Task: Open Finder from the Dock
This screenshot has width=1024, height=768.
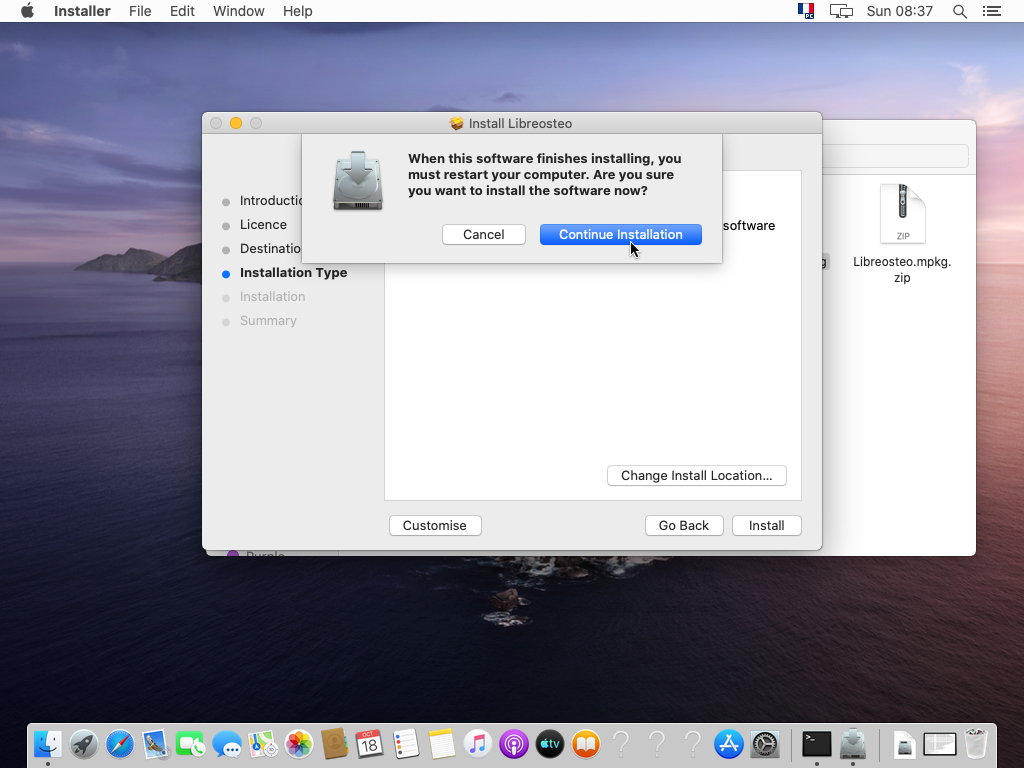Action: (x=48, y=744)
